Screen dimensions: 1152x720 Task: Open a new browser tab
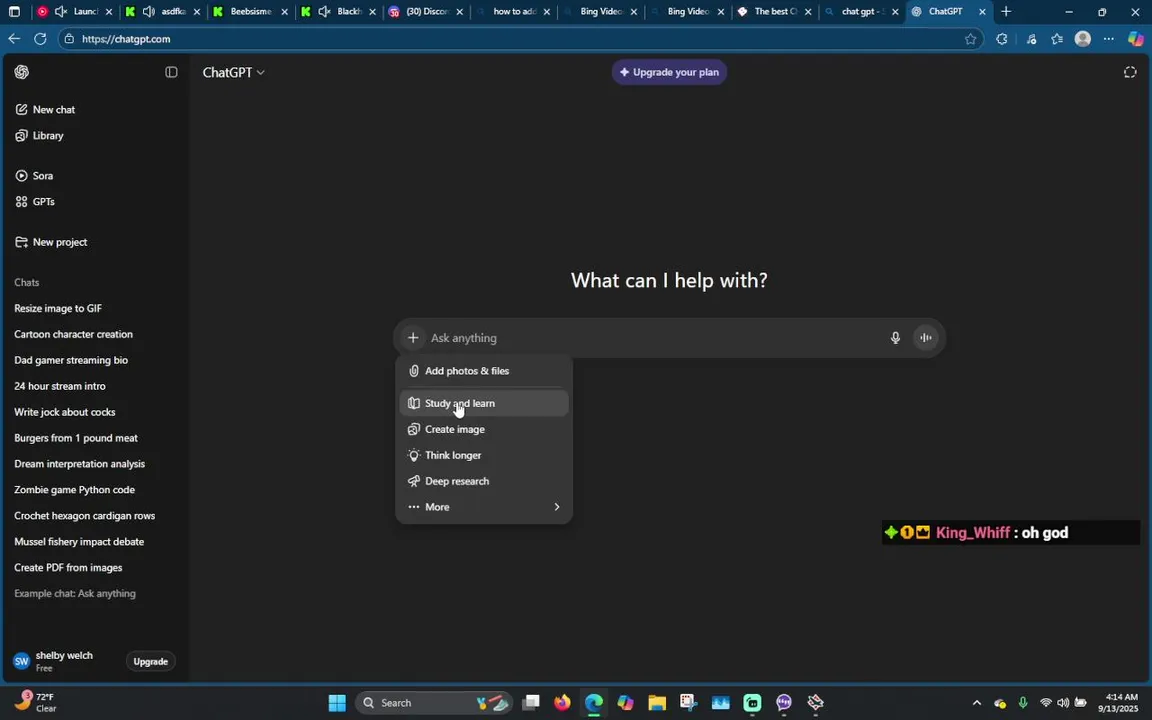click(1006, 12)
